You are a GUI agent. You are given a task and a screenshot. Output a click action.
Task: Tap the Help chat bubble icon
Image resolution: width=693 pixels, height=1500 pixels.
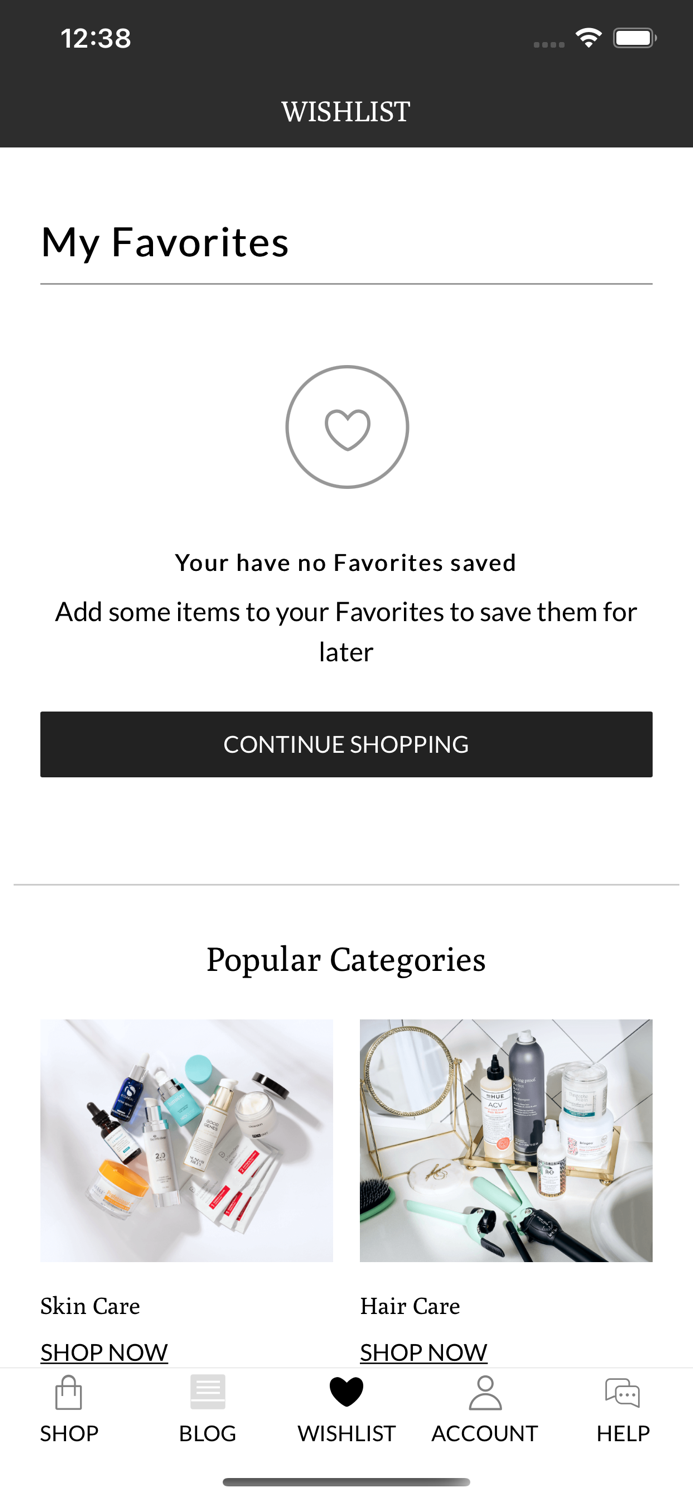[622, 1390]
